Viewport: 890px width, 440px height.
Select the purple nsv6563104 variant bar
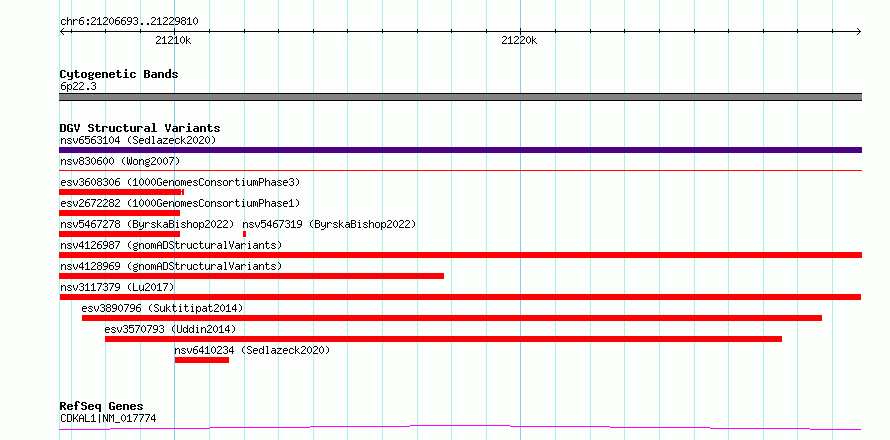point(460,150)
